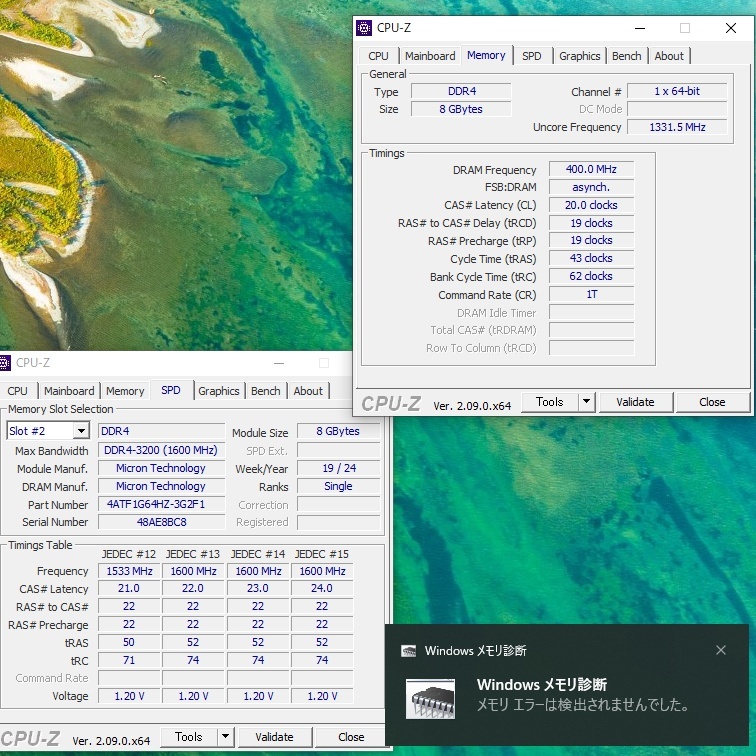Image resolution: width=756 pixels, height=756 pixels.
Task: Click the small app icon in the notification header
Action: pos(409,651)
